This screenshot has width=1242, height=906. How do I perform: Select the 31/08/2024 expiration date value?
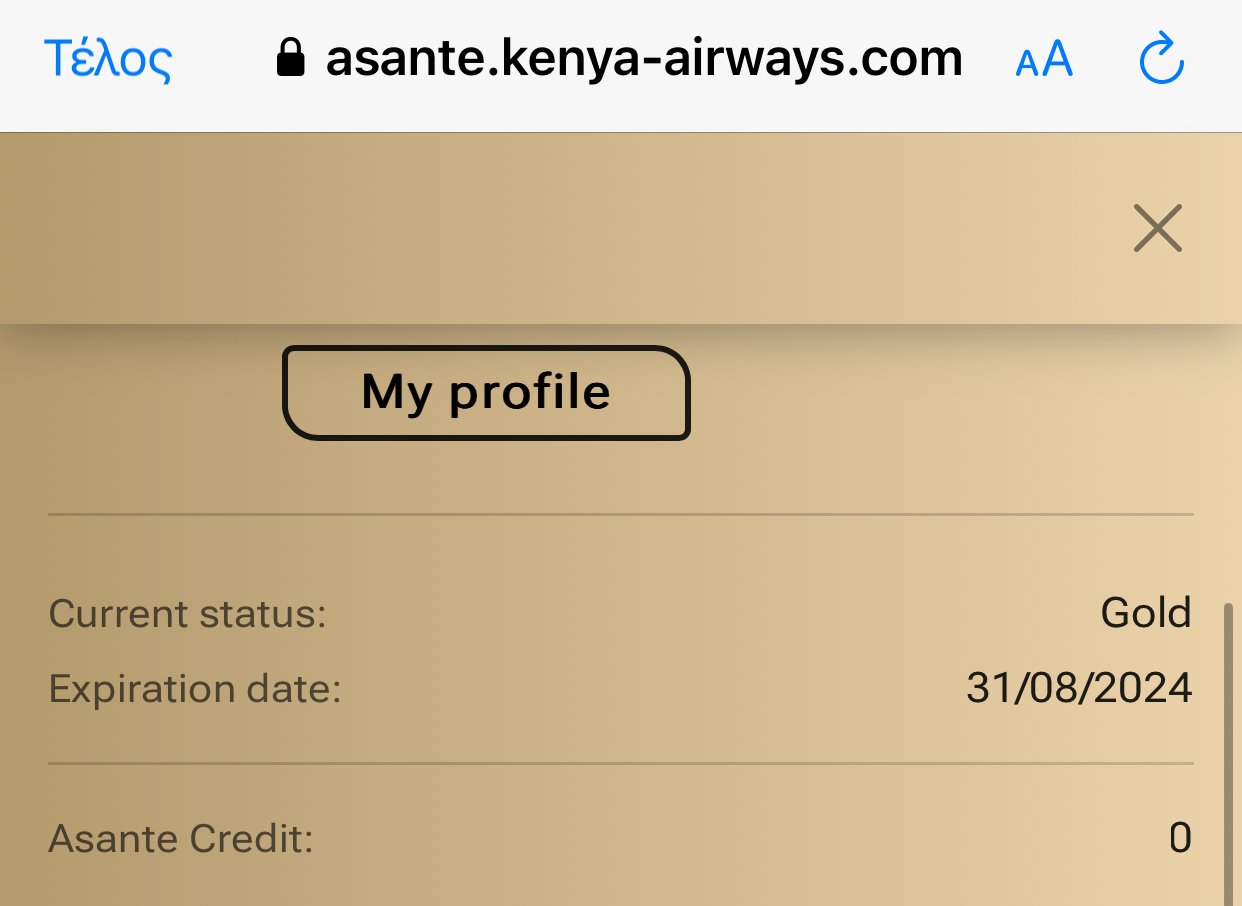(1079, 688)
